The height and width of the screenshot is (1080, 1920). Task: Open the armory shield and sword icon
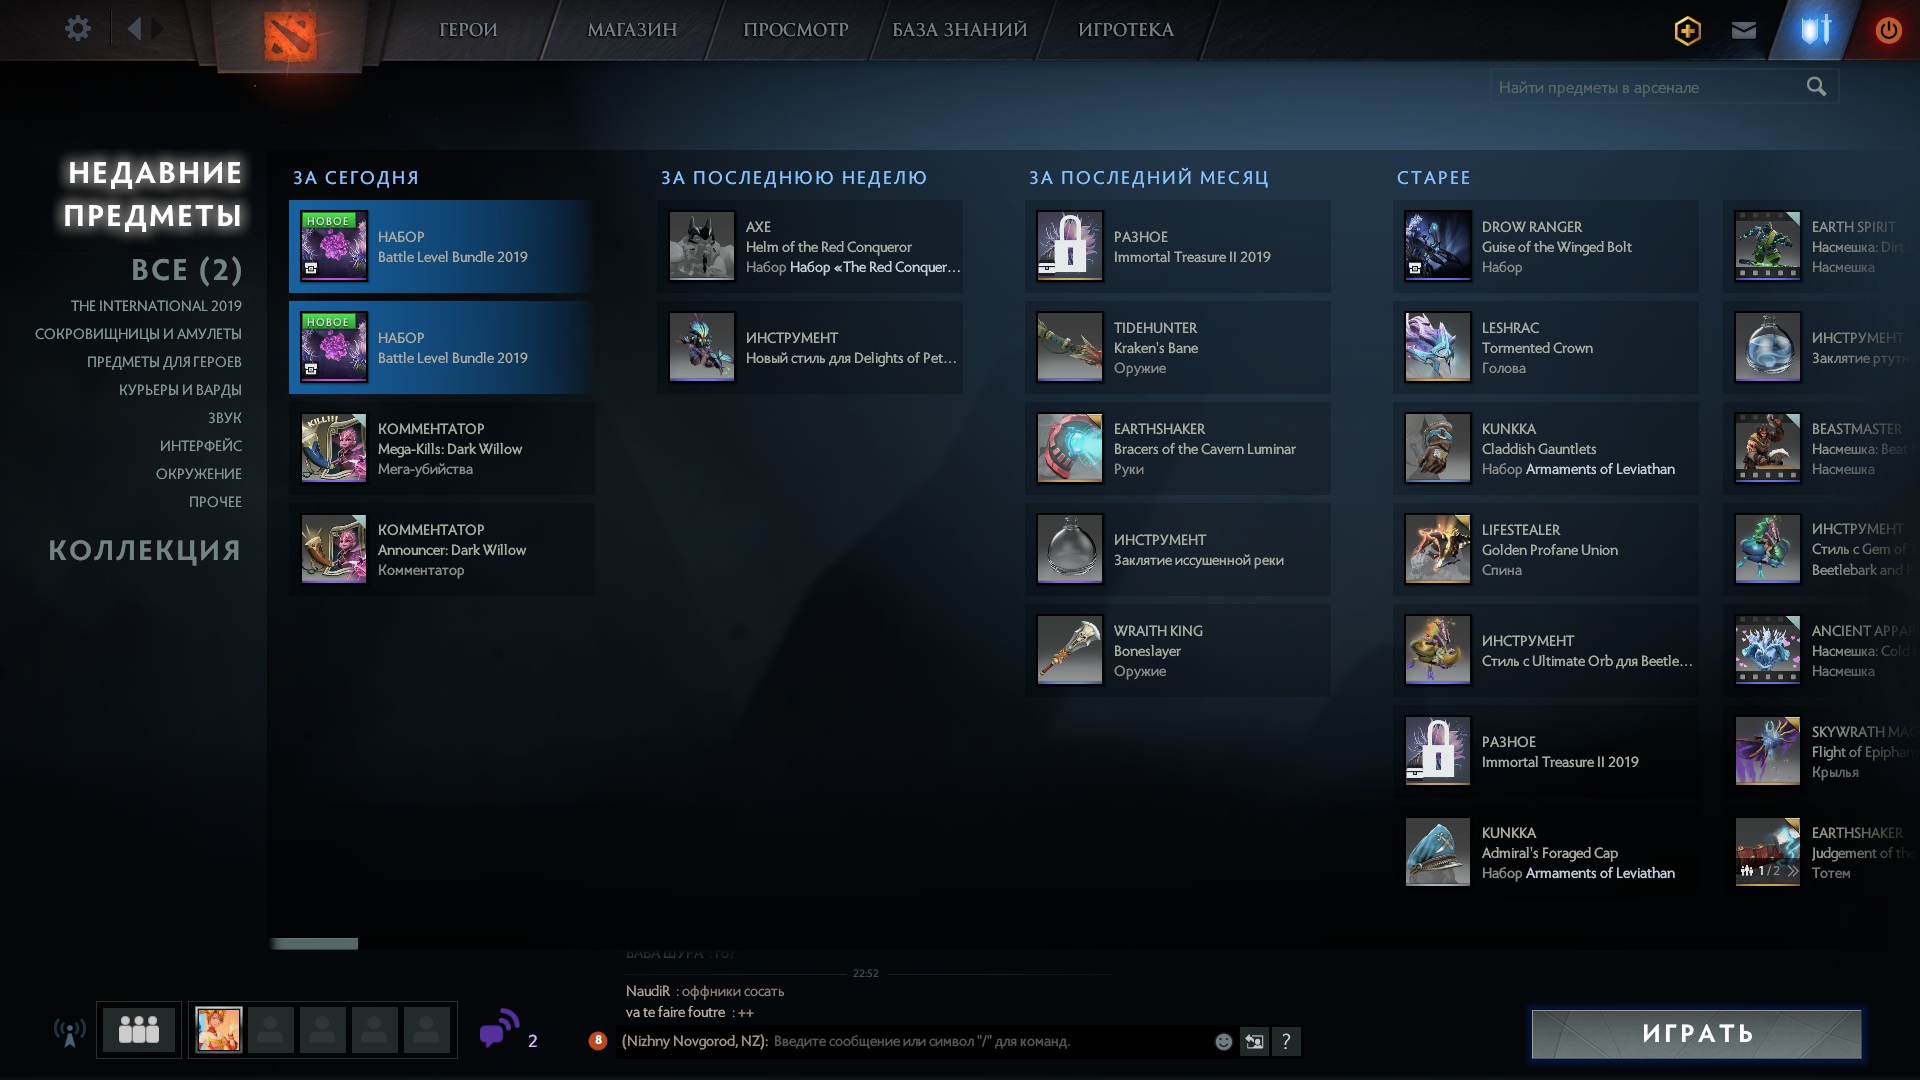(x=1815, y=30)
